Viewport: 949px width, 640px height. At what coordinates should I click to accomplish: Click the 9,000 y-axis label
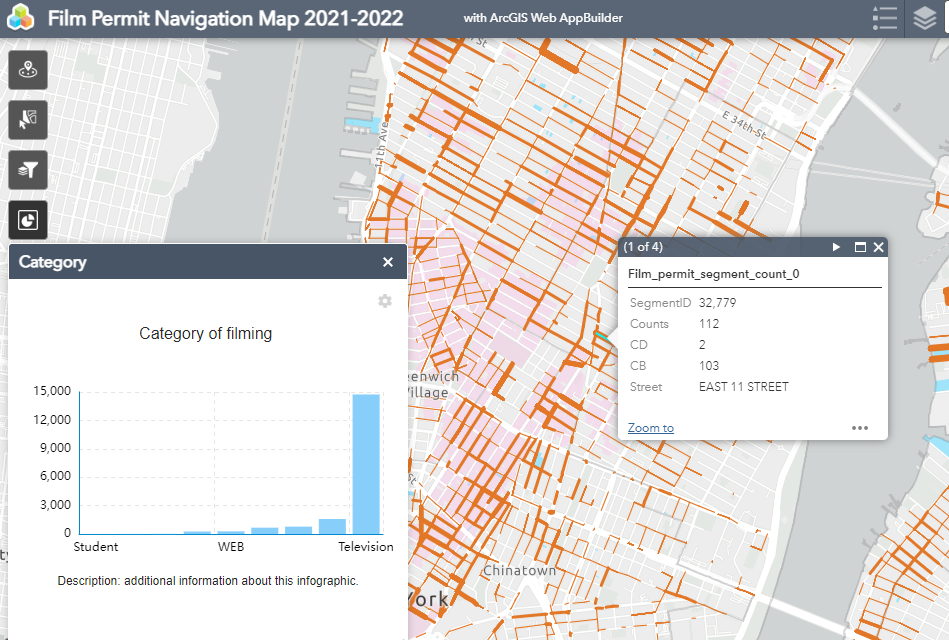(x=55, y=448)
